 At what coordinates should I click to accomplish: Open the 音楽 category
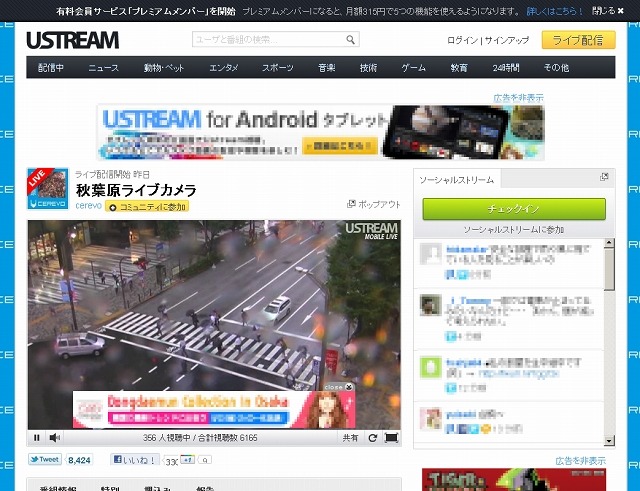coord(327,68)
